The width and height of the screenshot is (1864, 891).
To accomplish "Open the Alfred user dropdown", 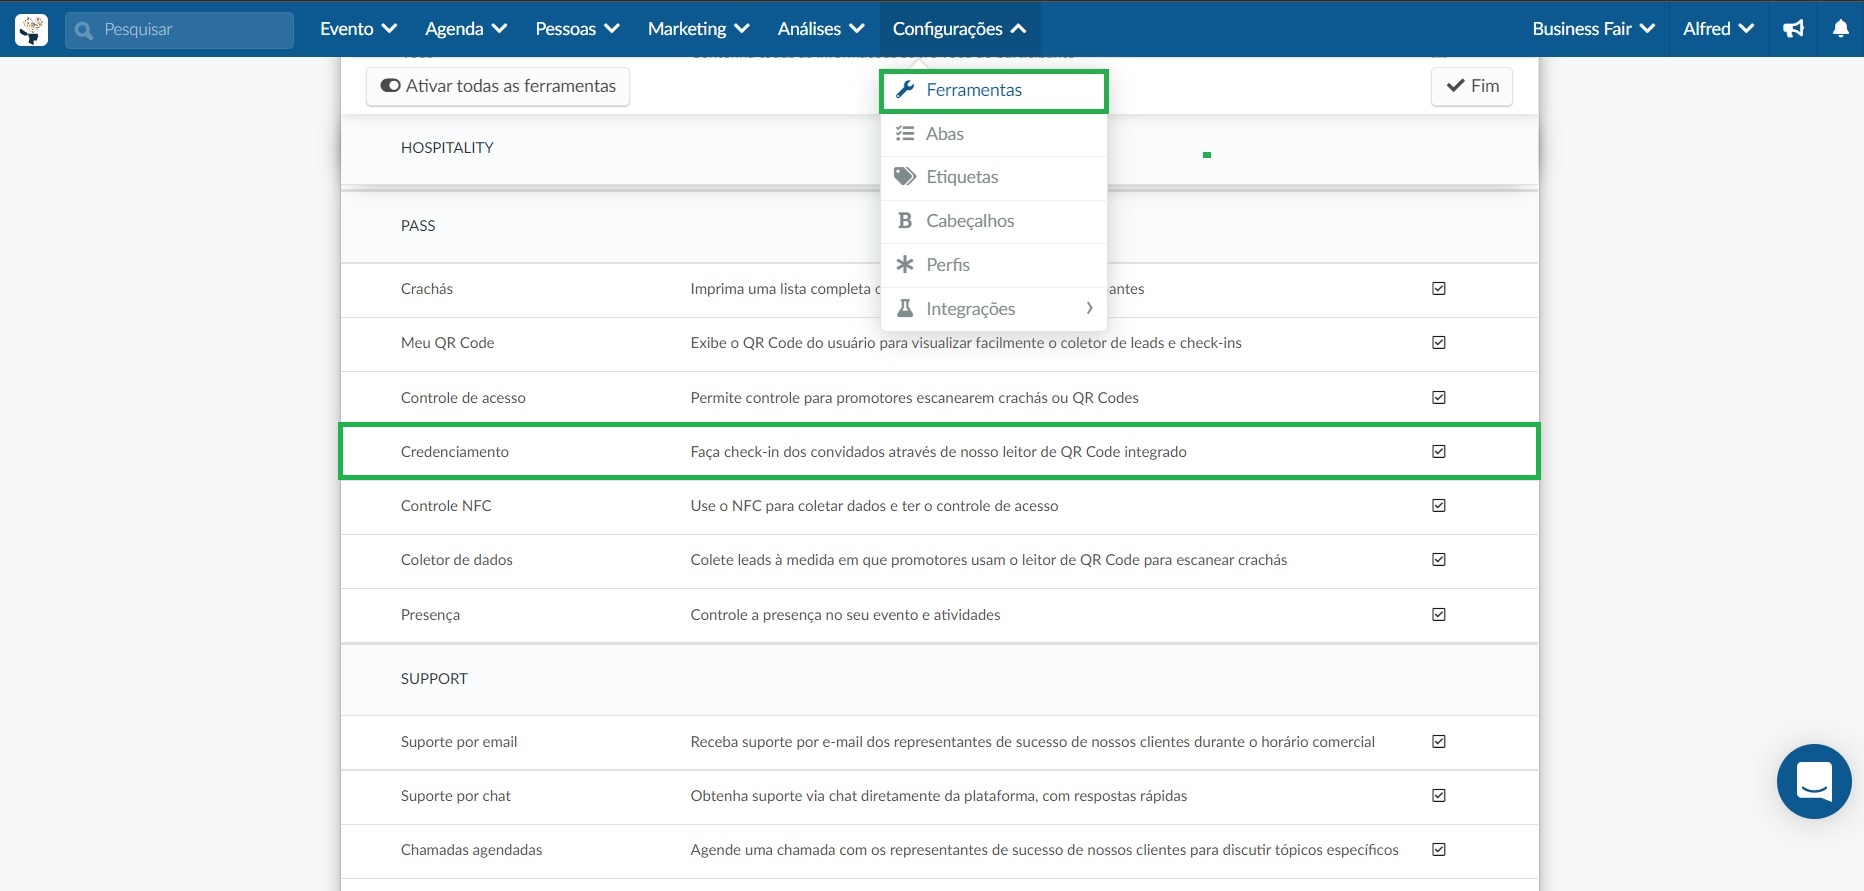I will click(1718, 29).
